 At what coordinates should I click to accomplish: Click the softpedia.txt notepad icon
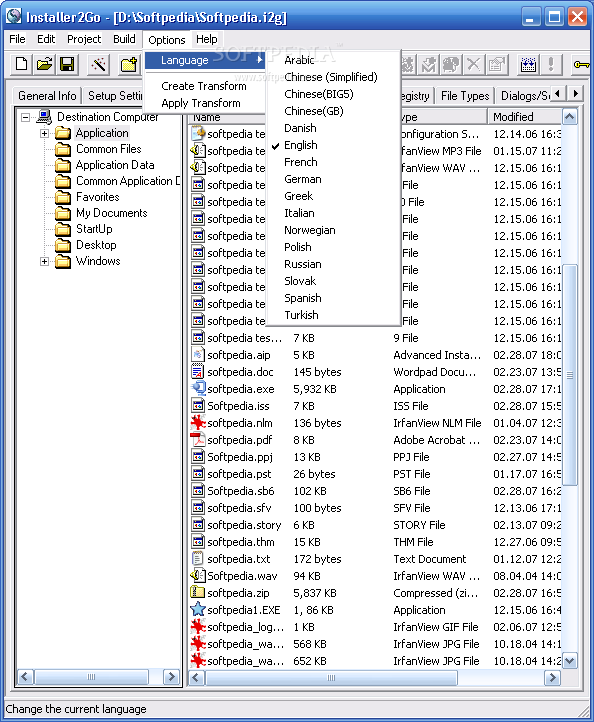(x=198, y=559)
